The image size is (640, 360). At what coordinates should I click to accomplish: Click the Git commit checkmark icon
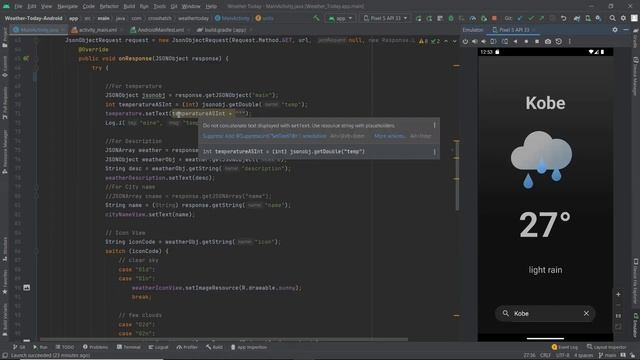[x=531, y=18]
